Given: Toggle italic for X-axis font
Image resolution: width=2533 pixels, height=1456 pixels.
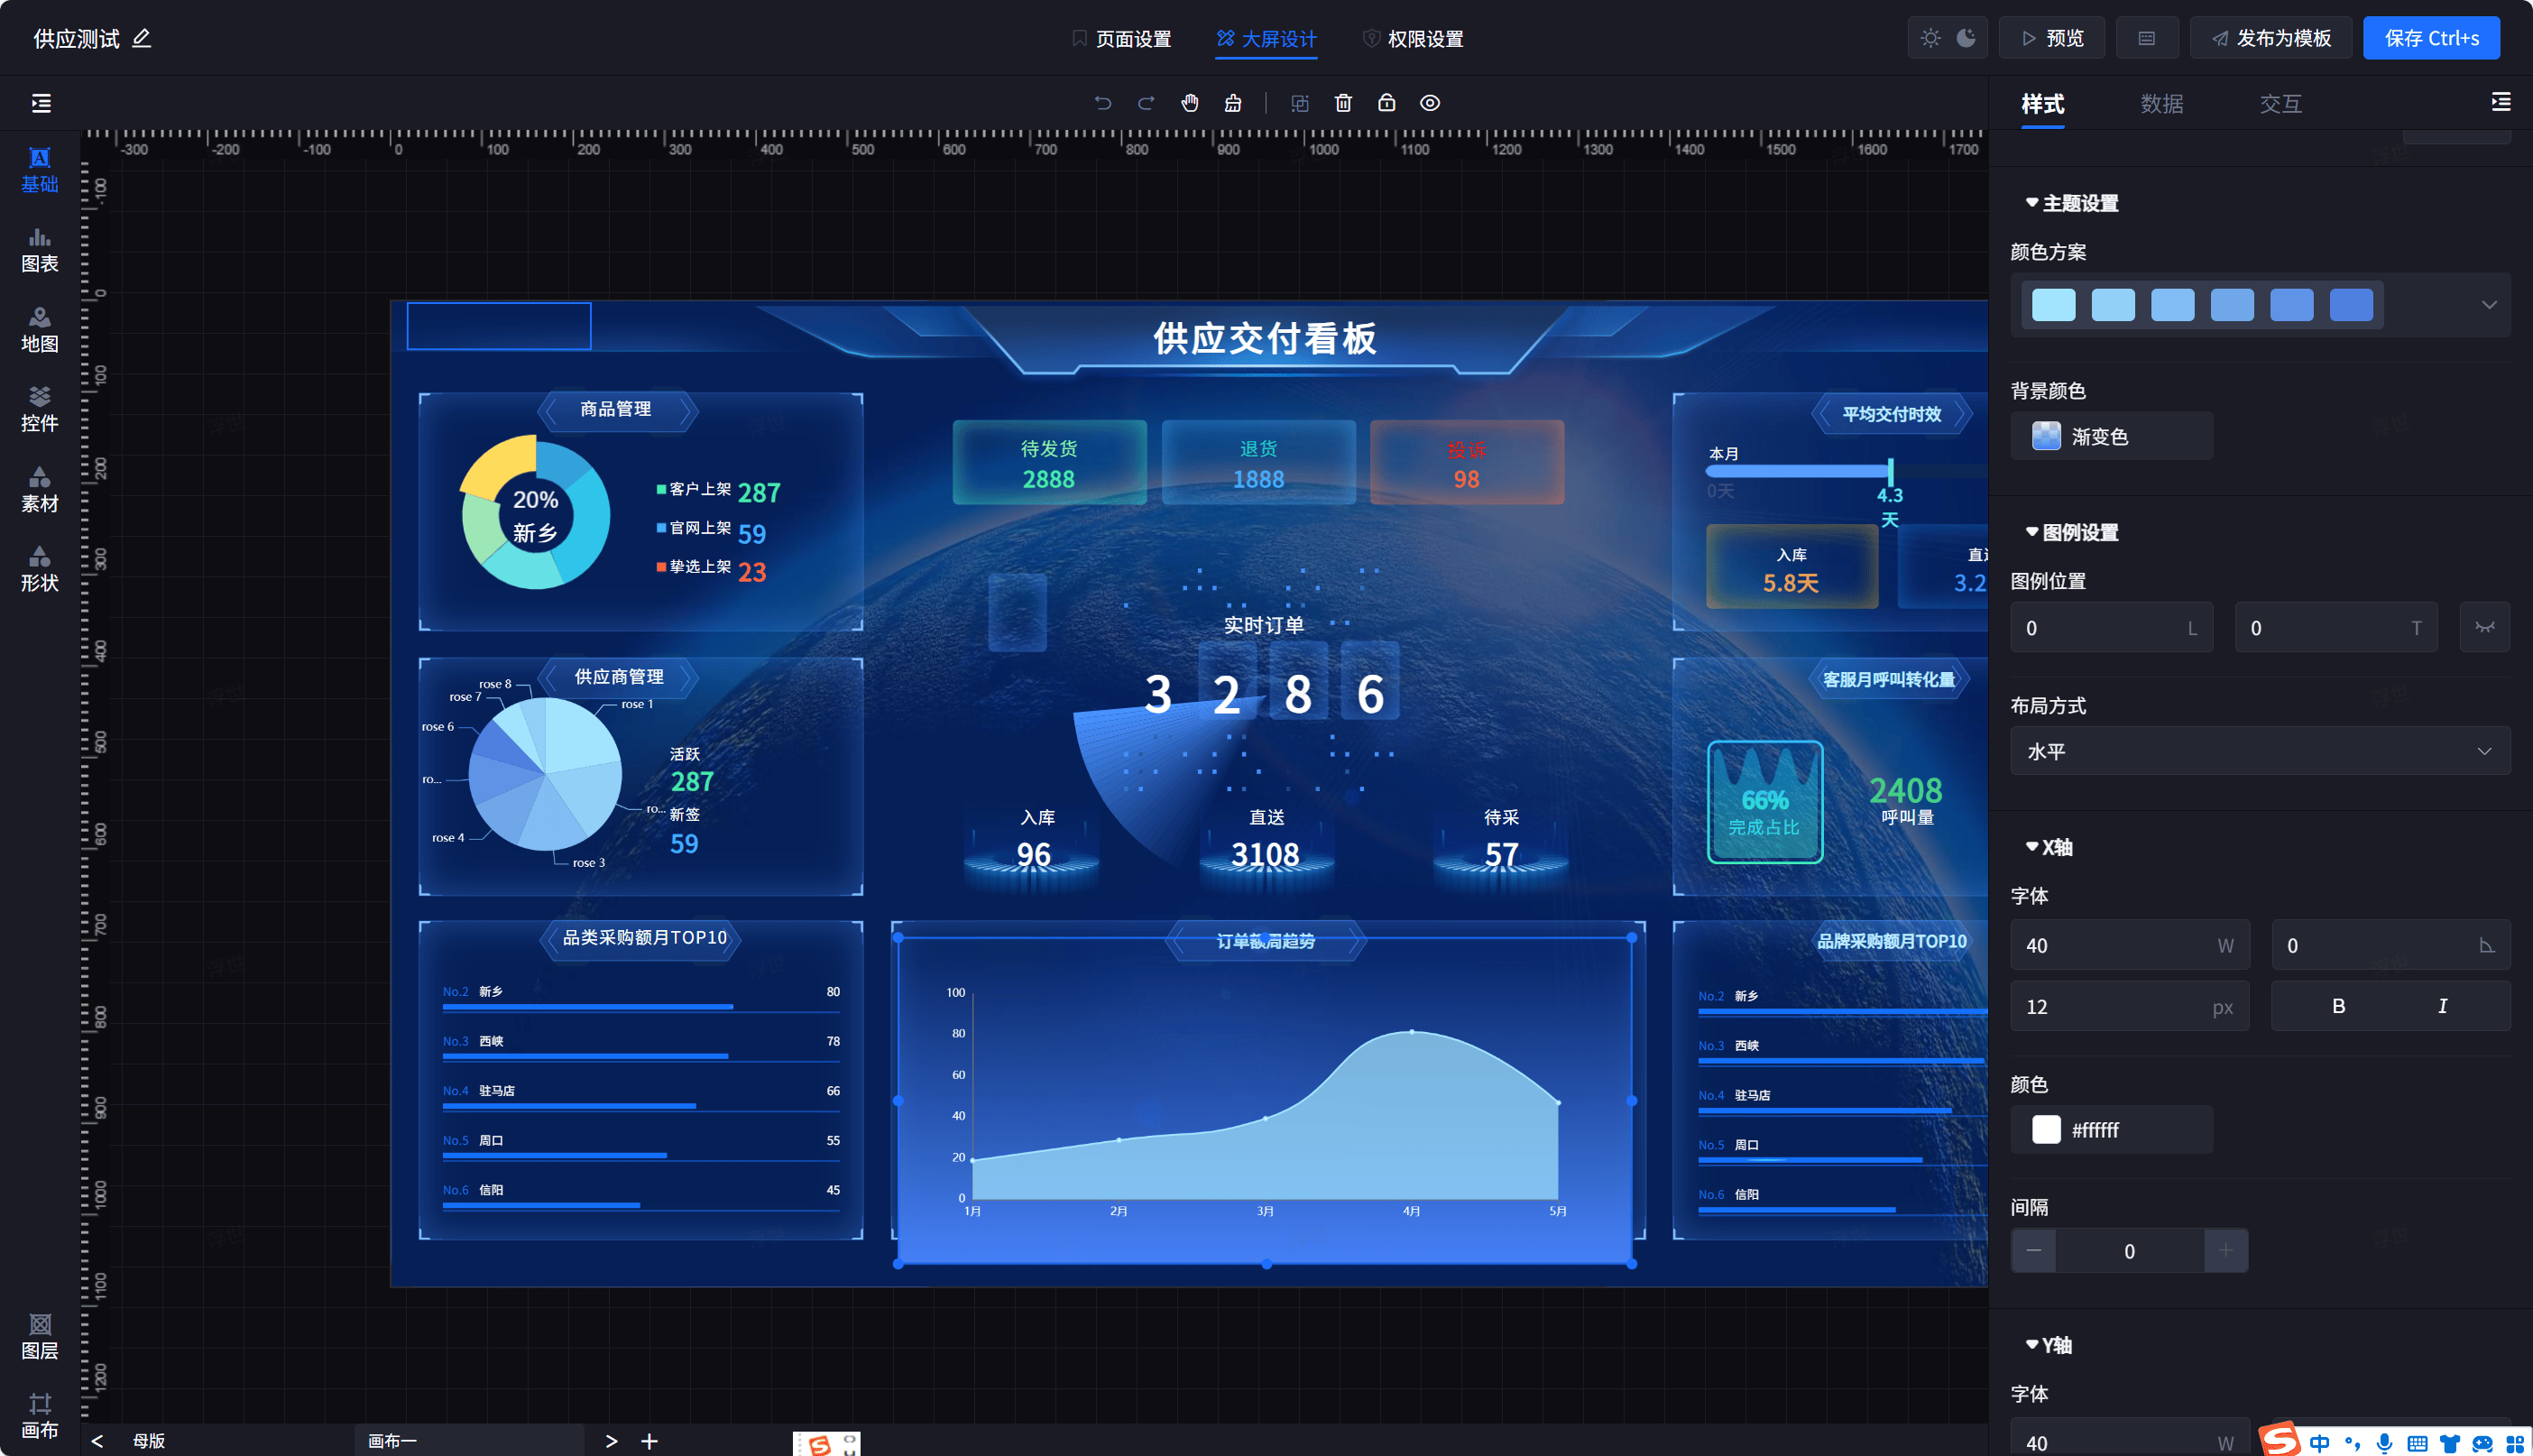Looking at the screenshot, I should [x=2442, y=1006].
